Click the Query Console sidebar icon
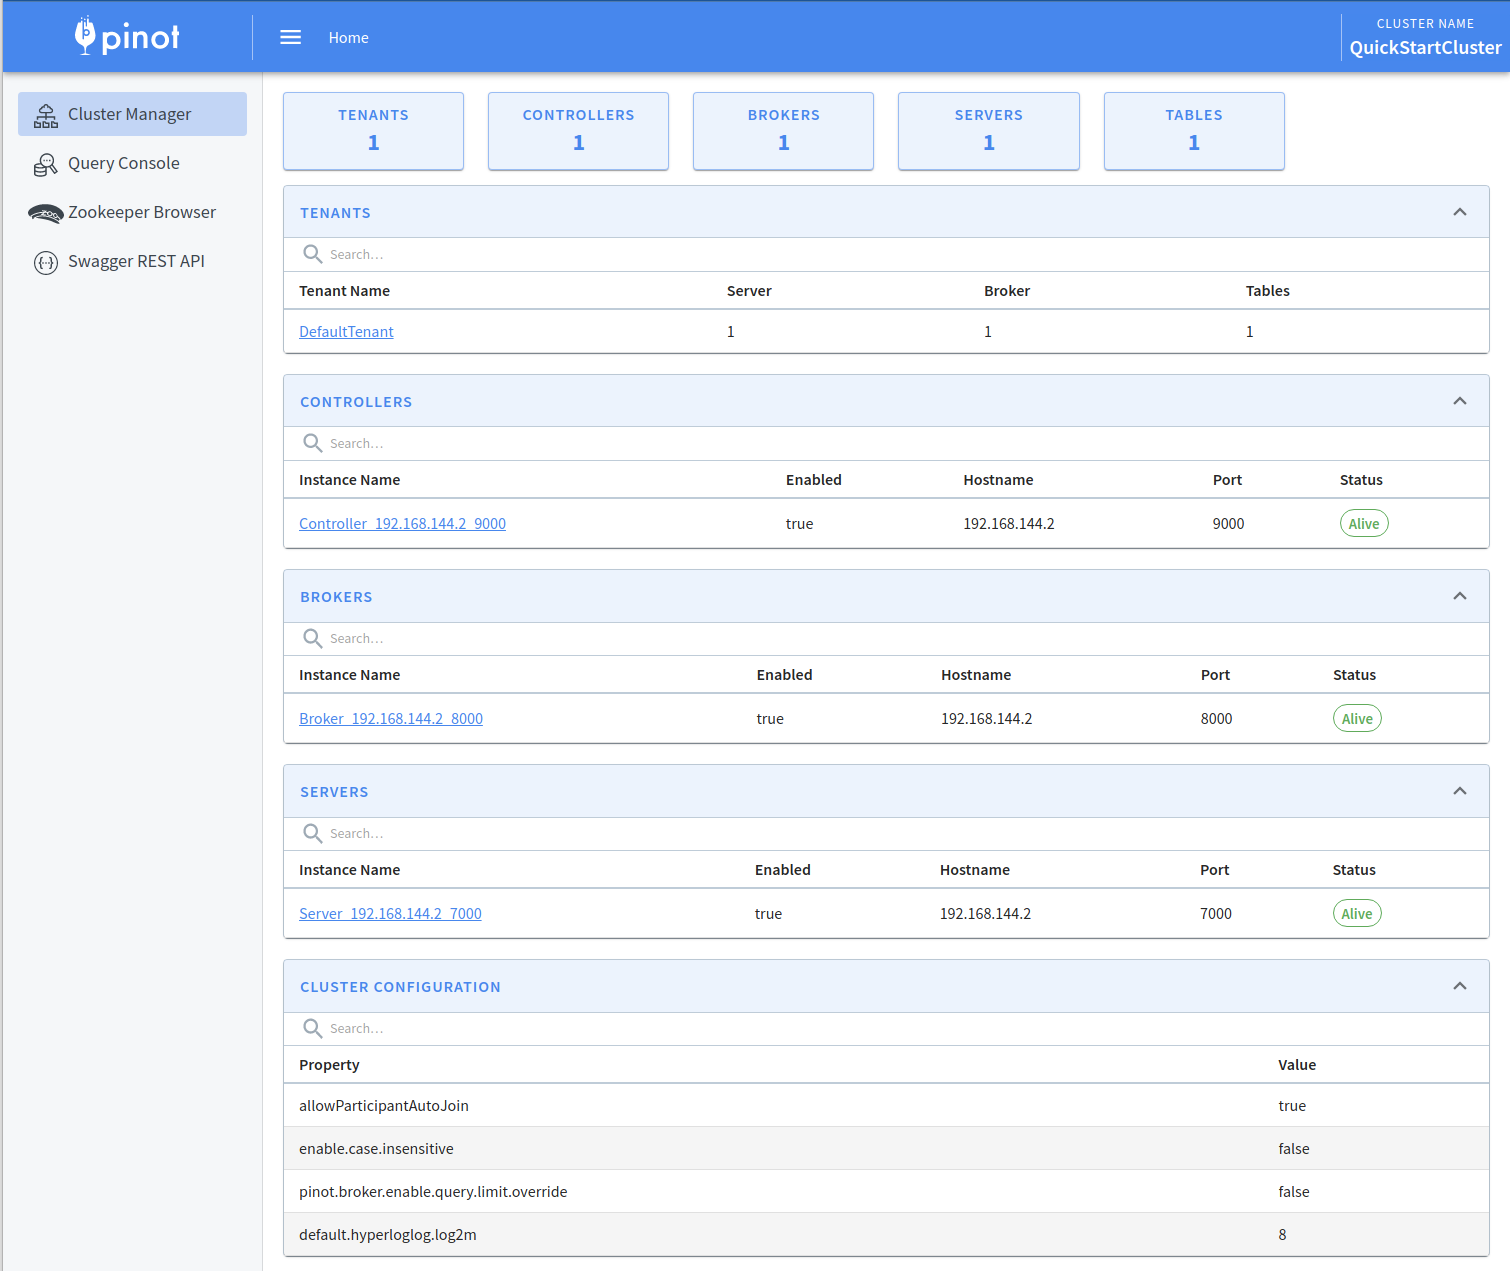The width and height of the screenshot is (1510, 1271). tap(46, 164)
